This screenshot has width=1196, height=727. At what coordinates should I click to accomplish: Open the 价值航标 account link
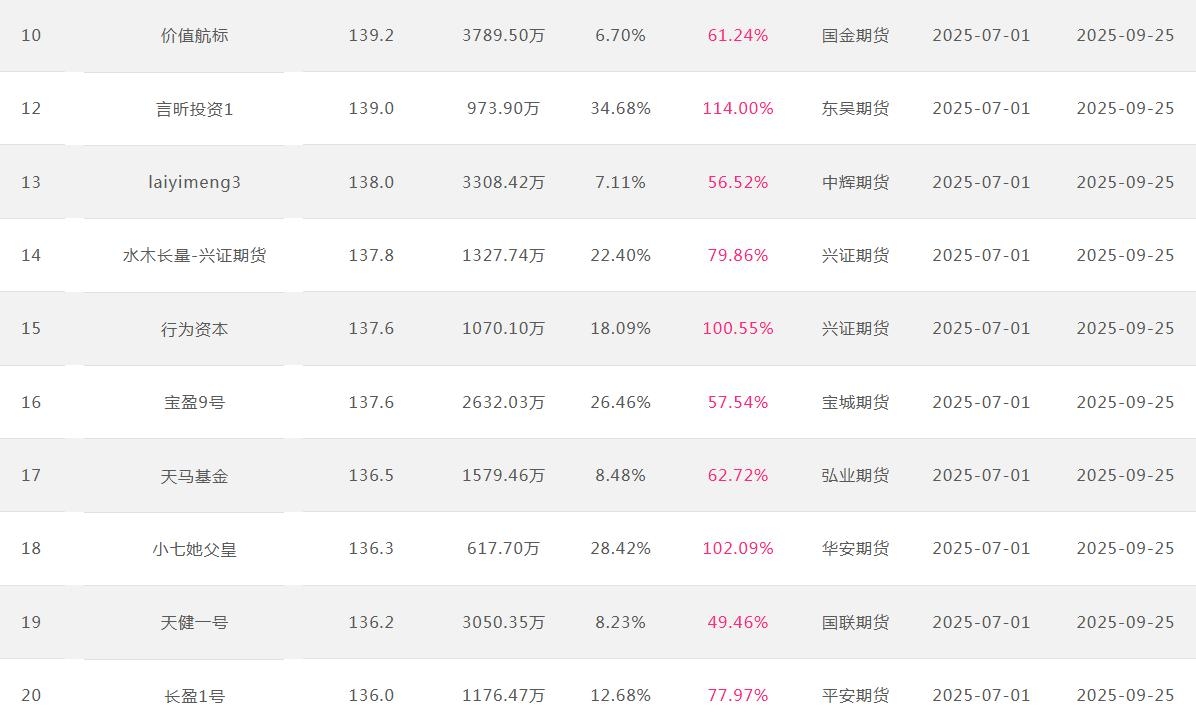click(194, 36)
